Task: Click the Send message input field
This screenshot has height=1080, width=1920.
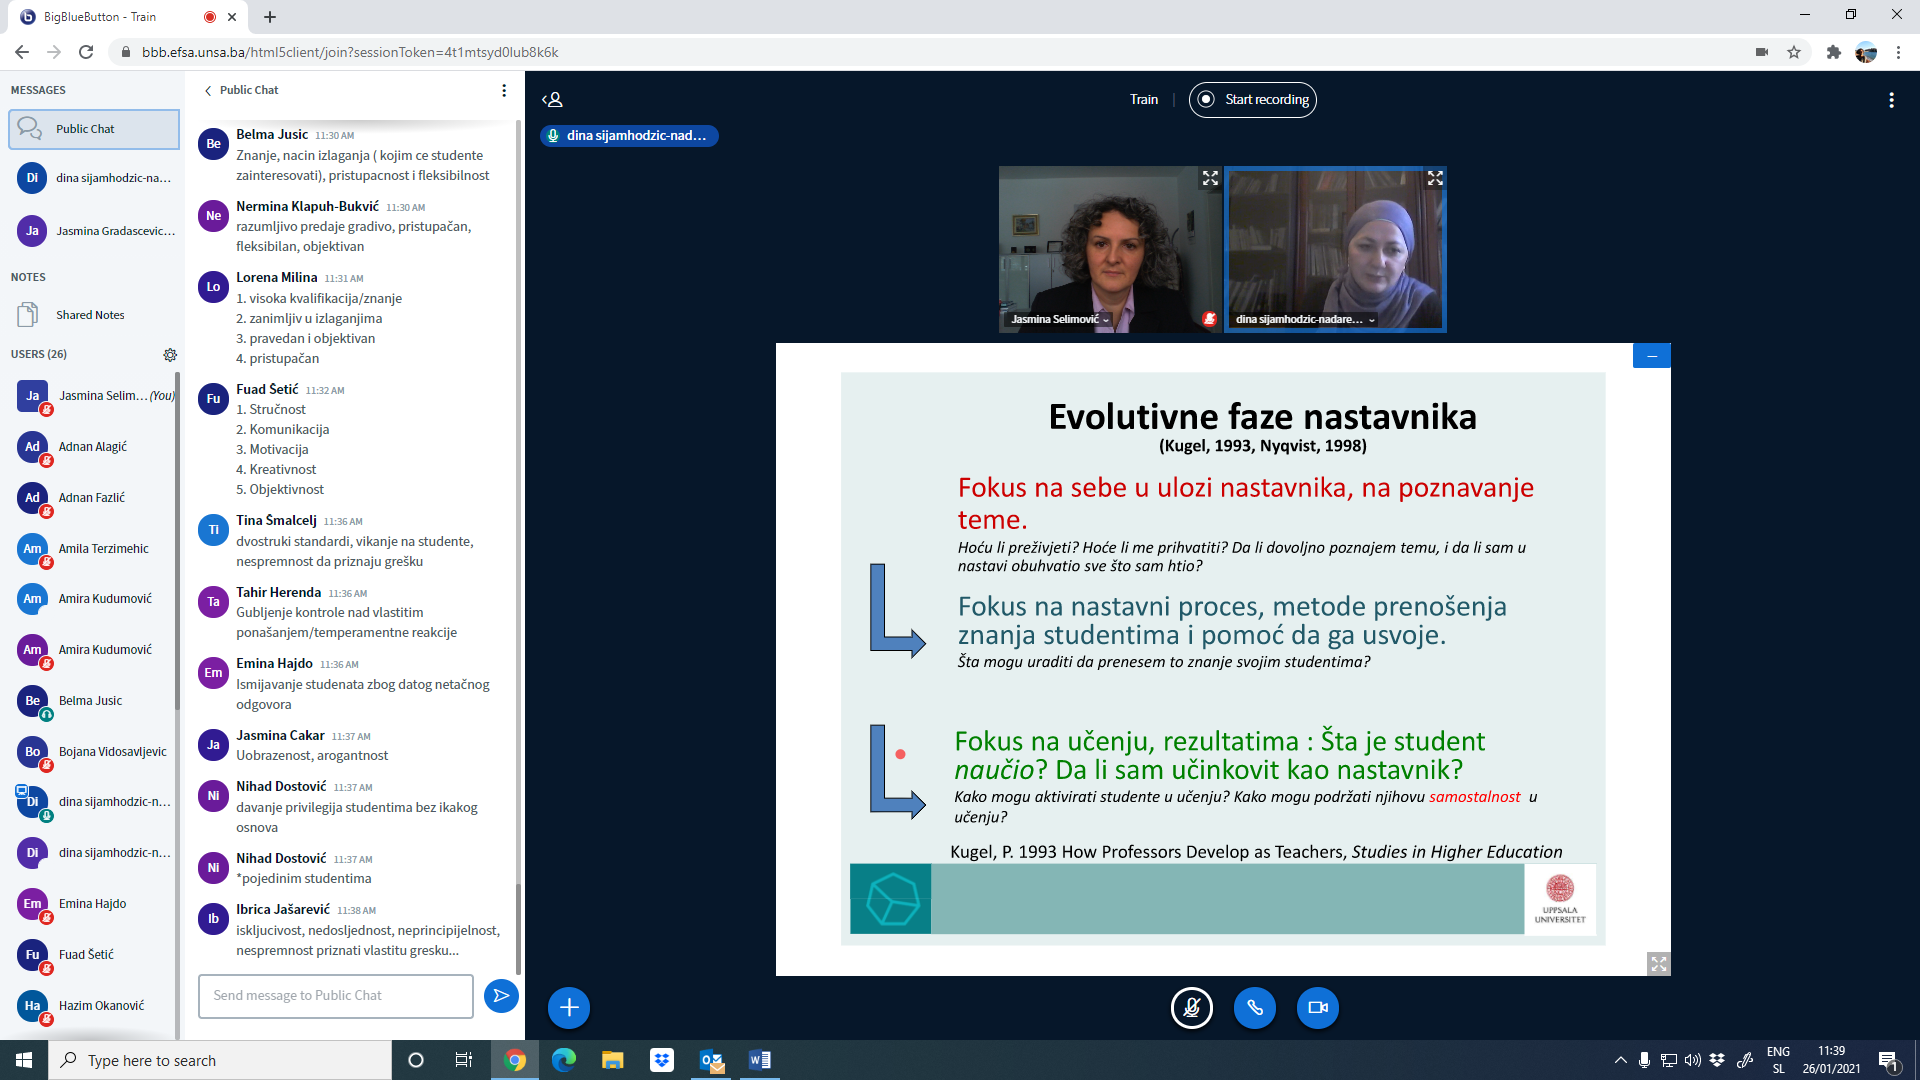Action: pyautogui.click(x=336, y=996)
